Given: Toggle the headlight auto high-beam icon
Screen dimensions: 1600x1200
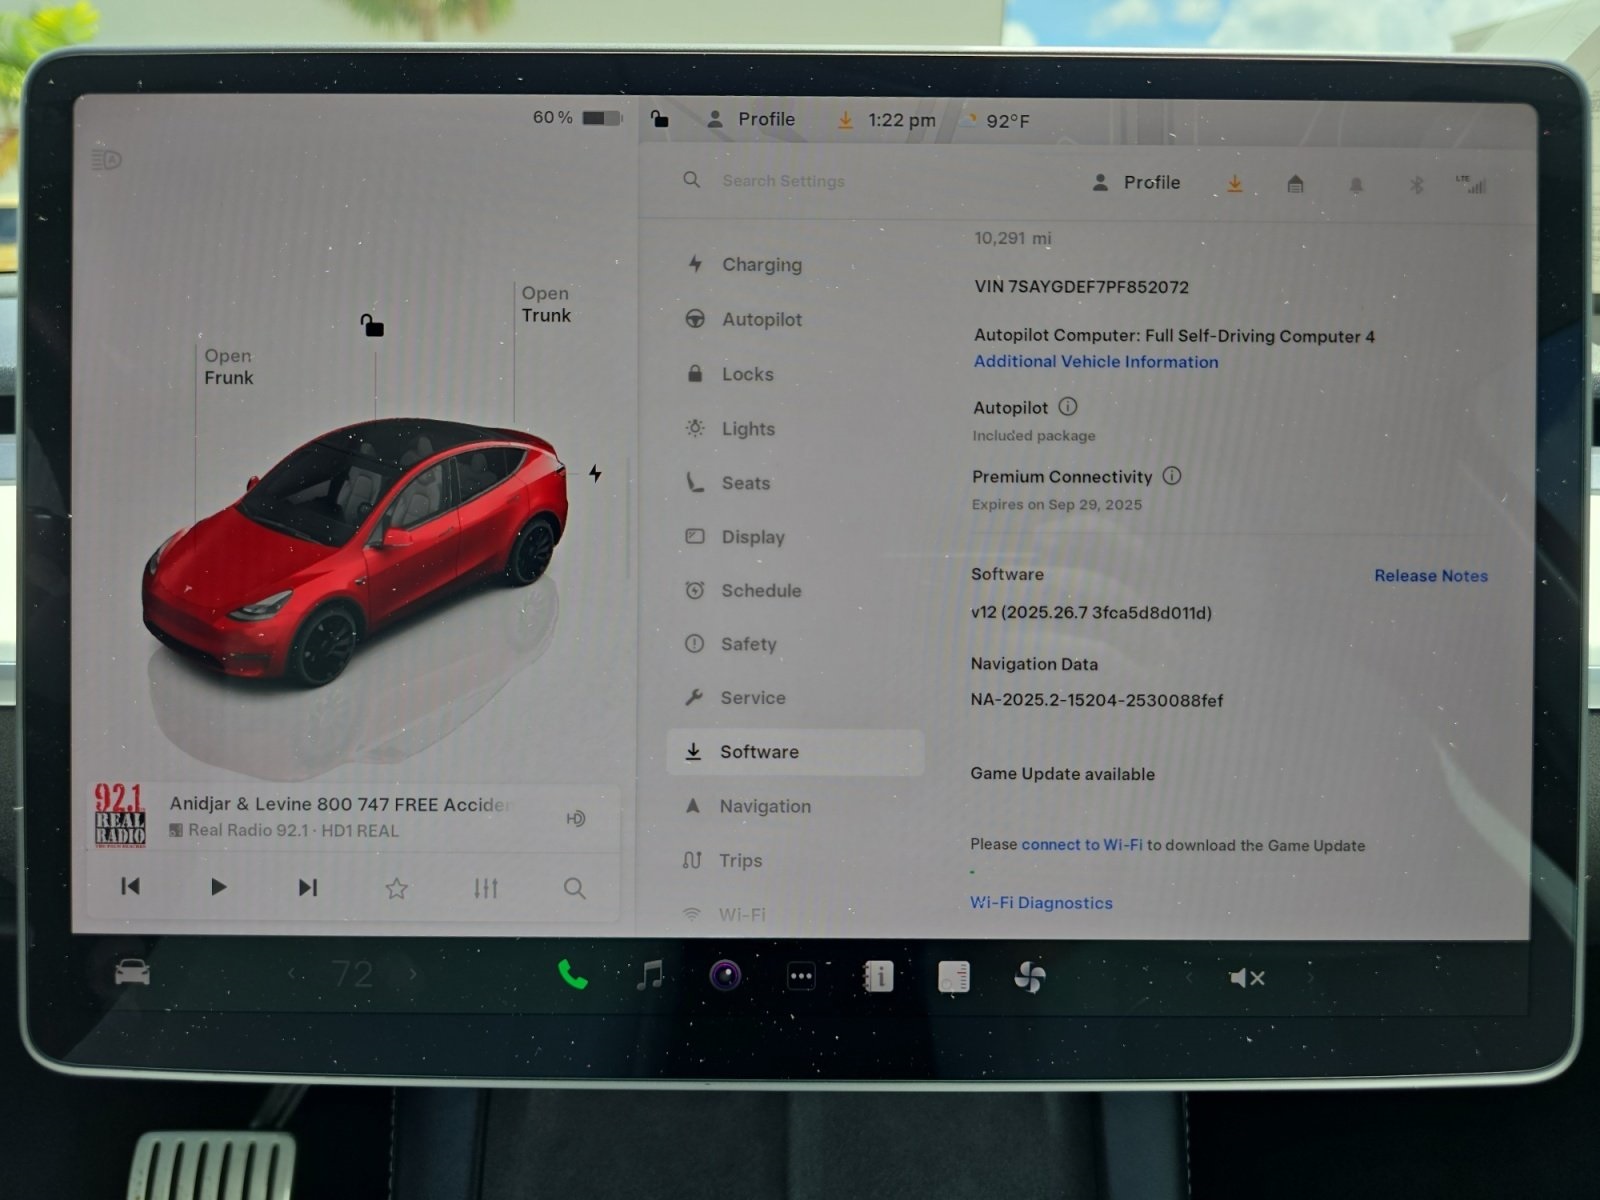Looking at the screenshot, I should pyautogui.click(x=106, y=160).
